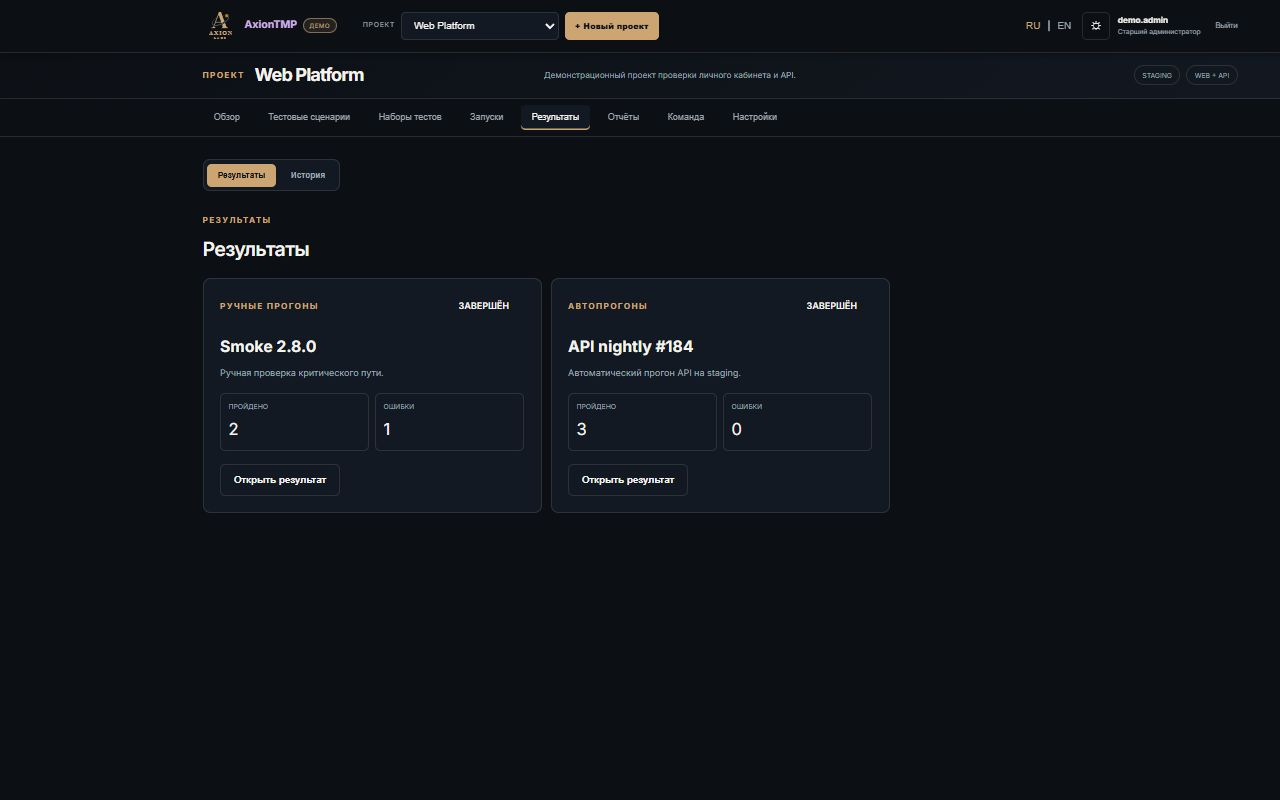Open the Наборы тестов tab

[410, 117]
